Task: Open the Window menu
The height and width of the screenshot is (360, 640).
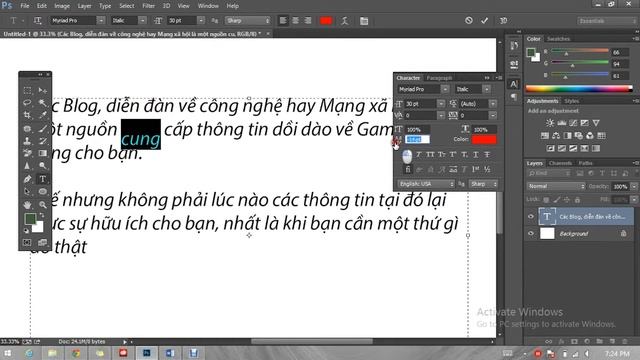Action: [x=208, y=6]
